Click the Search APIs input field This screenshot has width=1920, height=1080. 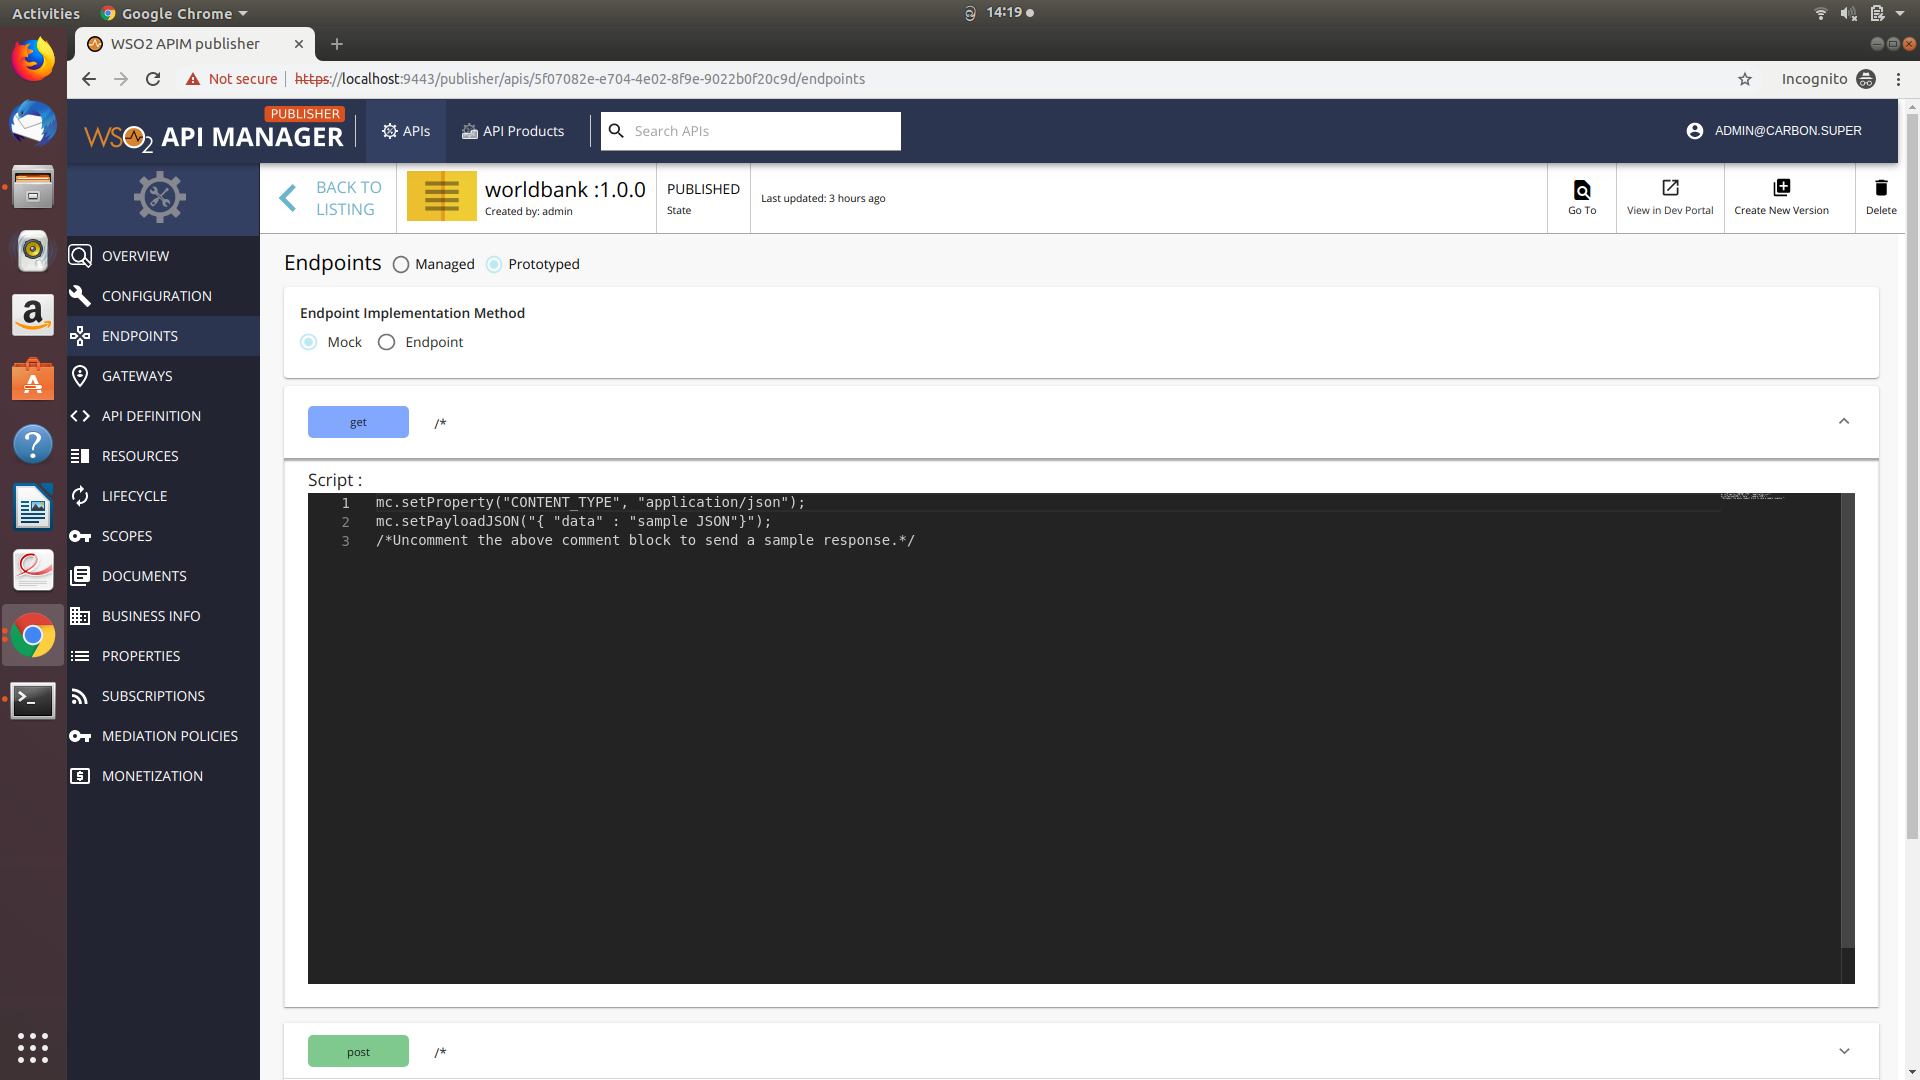[x=750, y=131]
